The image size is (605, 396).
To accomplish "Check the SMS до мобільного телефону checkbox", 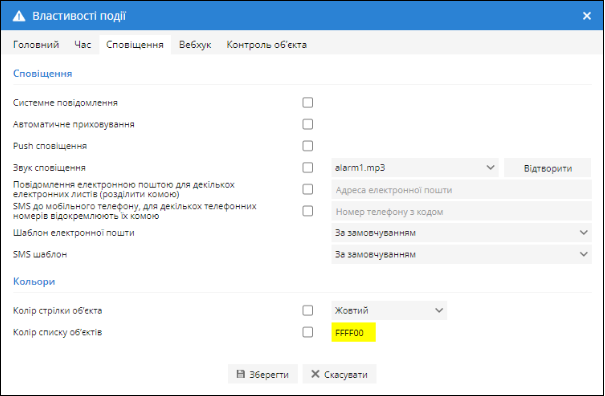I will (x=308, y=211).
